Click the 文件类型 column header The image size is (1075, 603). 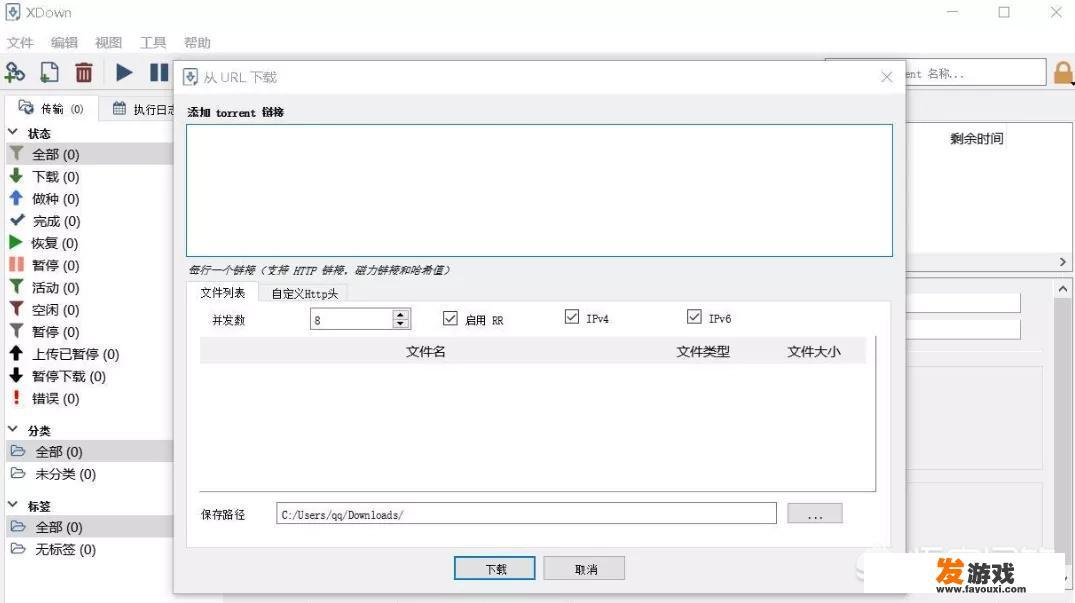pyautogui.click(x=703, y=352)
